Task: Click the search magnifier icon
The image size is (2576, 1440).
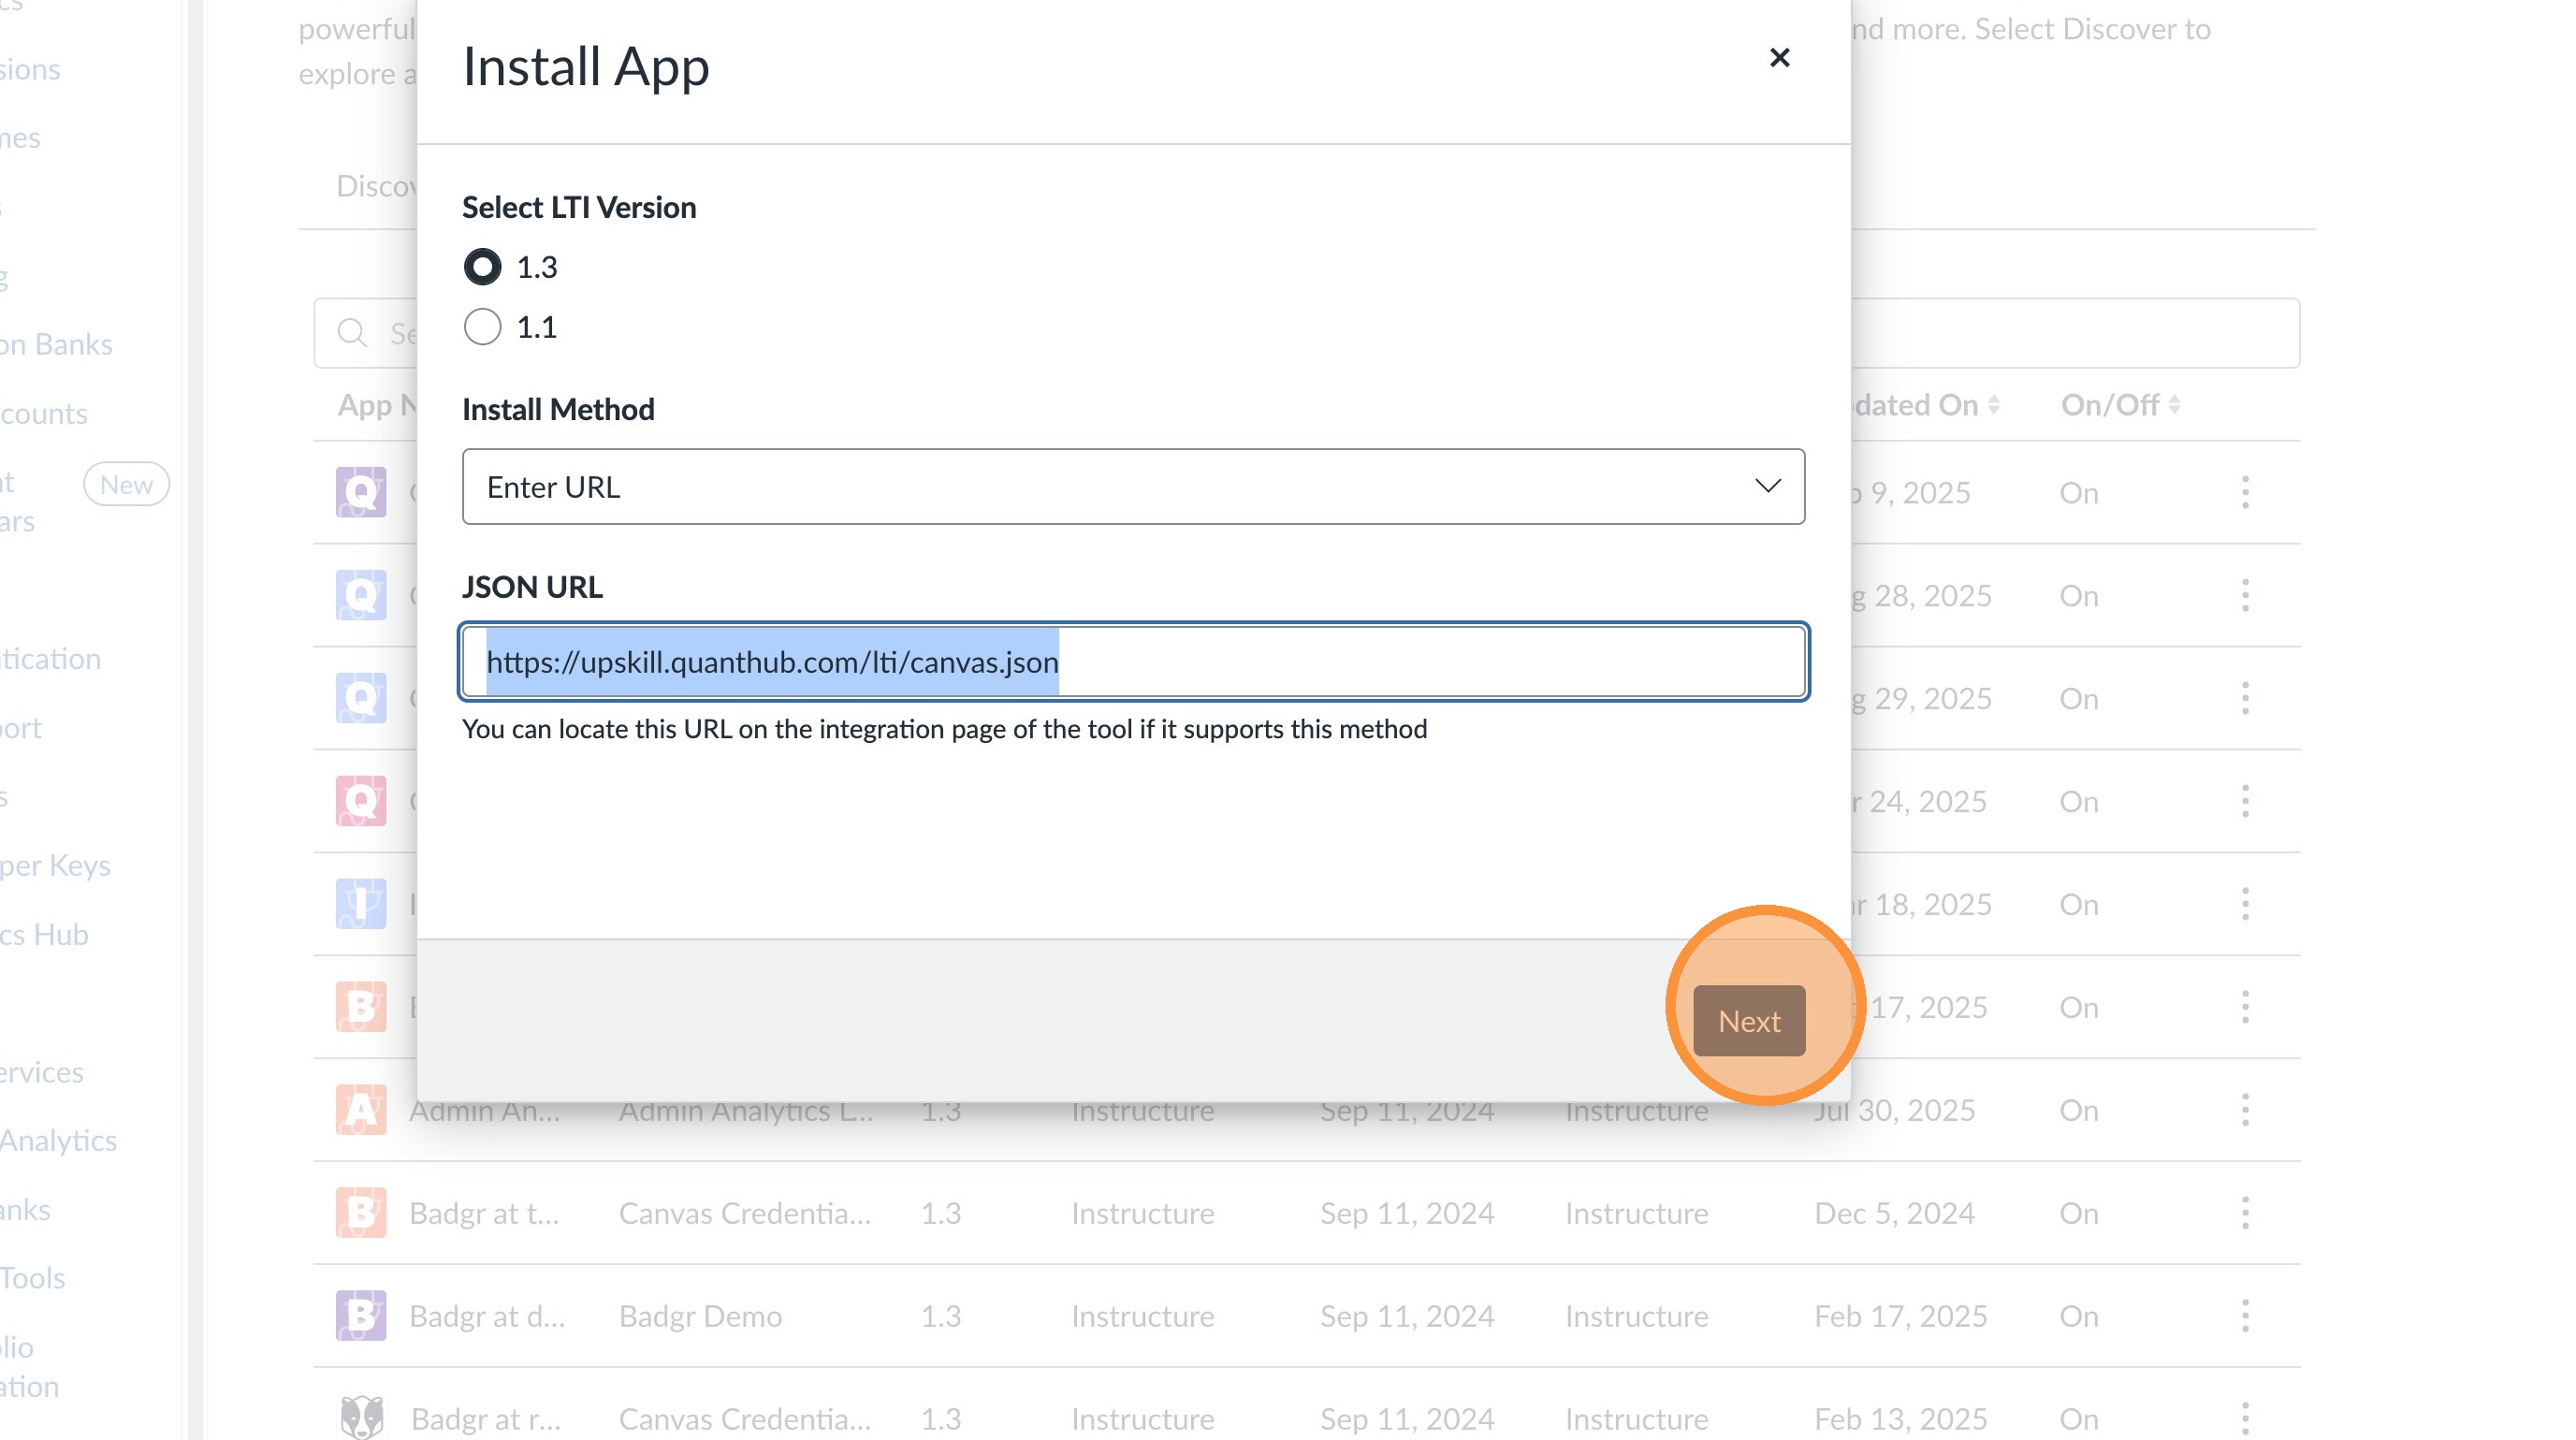Action: click(x=352, y=333)
